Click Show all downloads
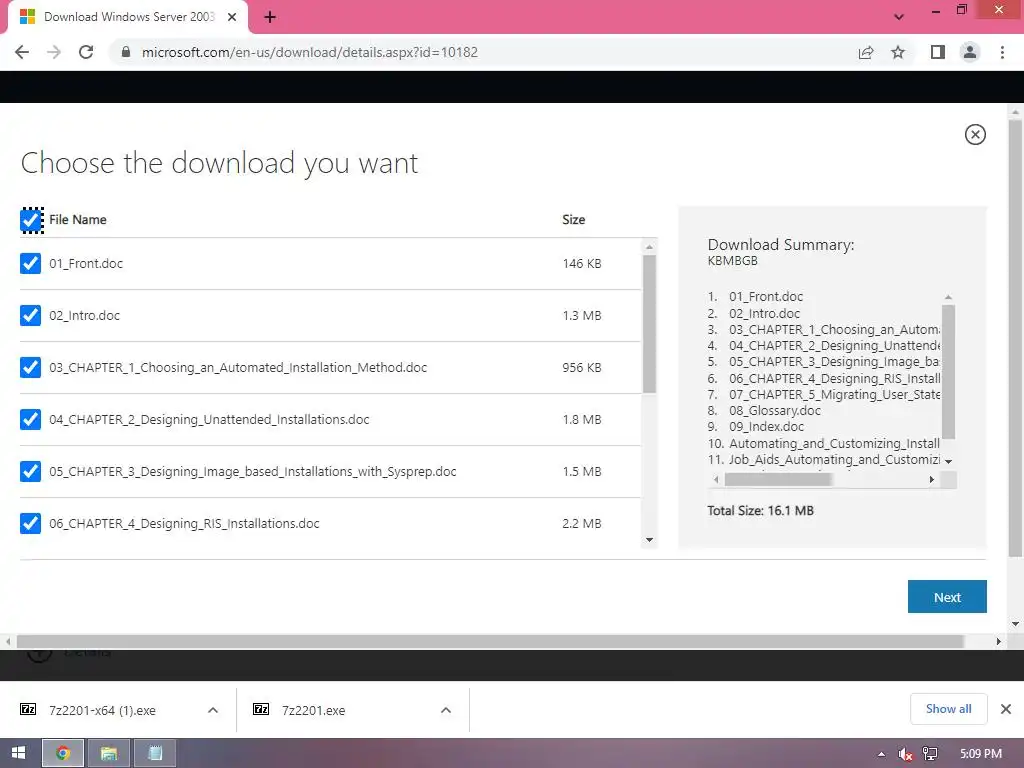This screenshot has height=768, width=1024. pos(948,709)
